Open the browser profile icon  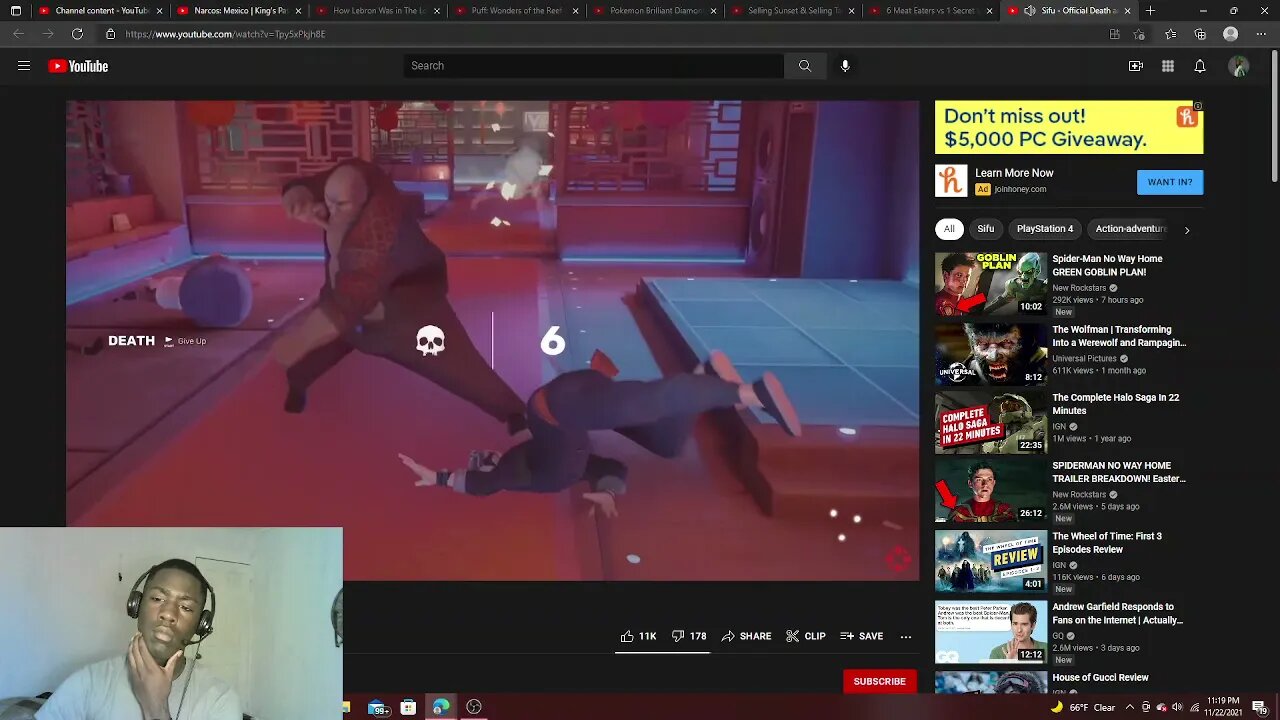coord(1231,34)
